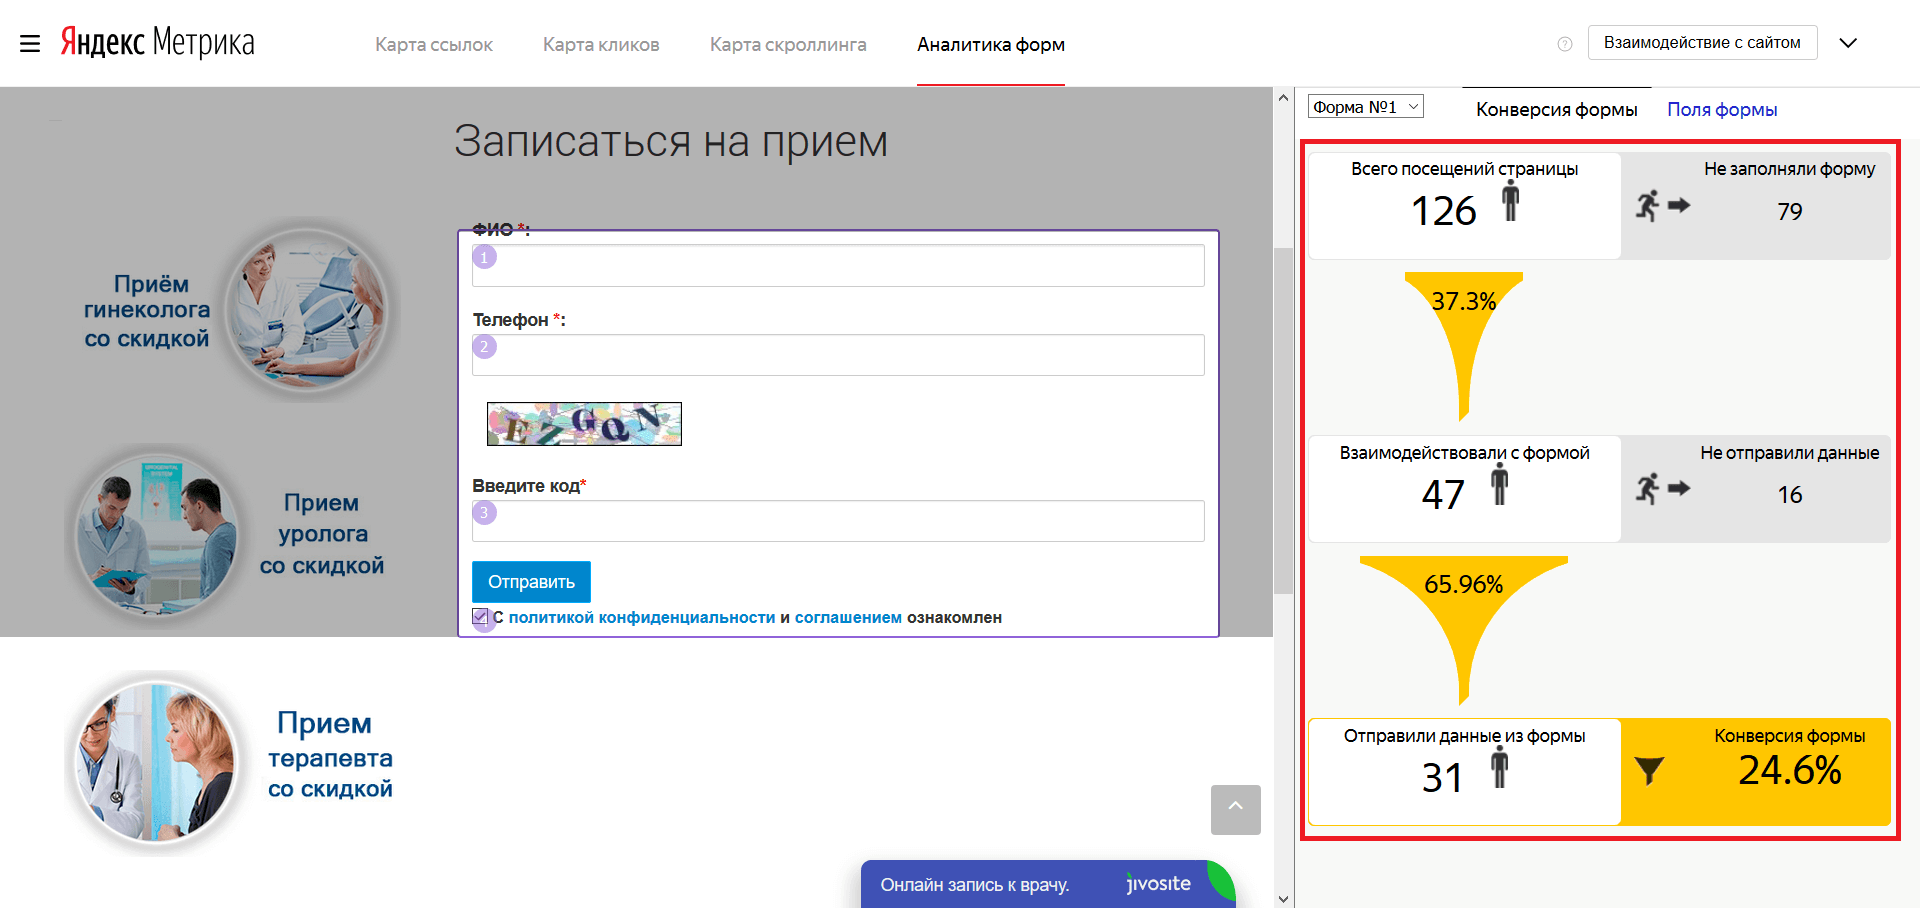
Task: Click the vertical scrollbar of the page preview
Action: point(1283,420)
